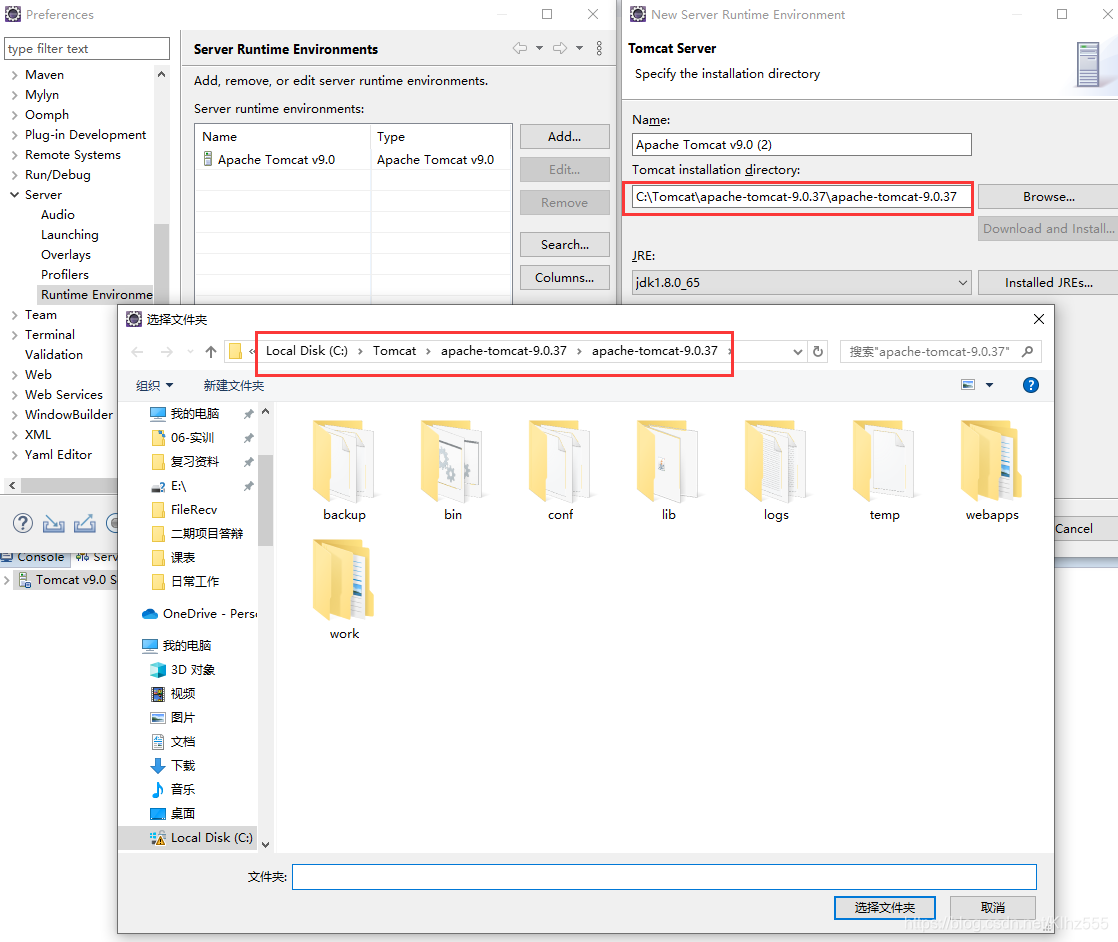This screenshot has width=1118, height=942.
Task: Click Local Disk (C:) in address breadcrumb
Action: pos(307,351)
